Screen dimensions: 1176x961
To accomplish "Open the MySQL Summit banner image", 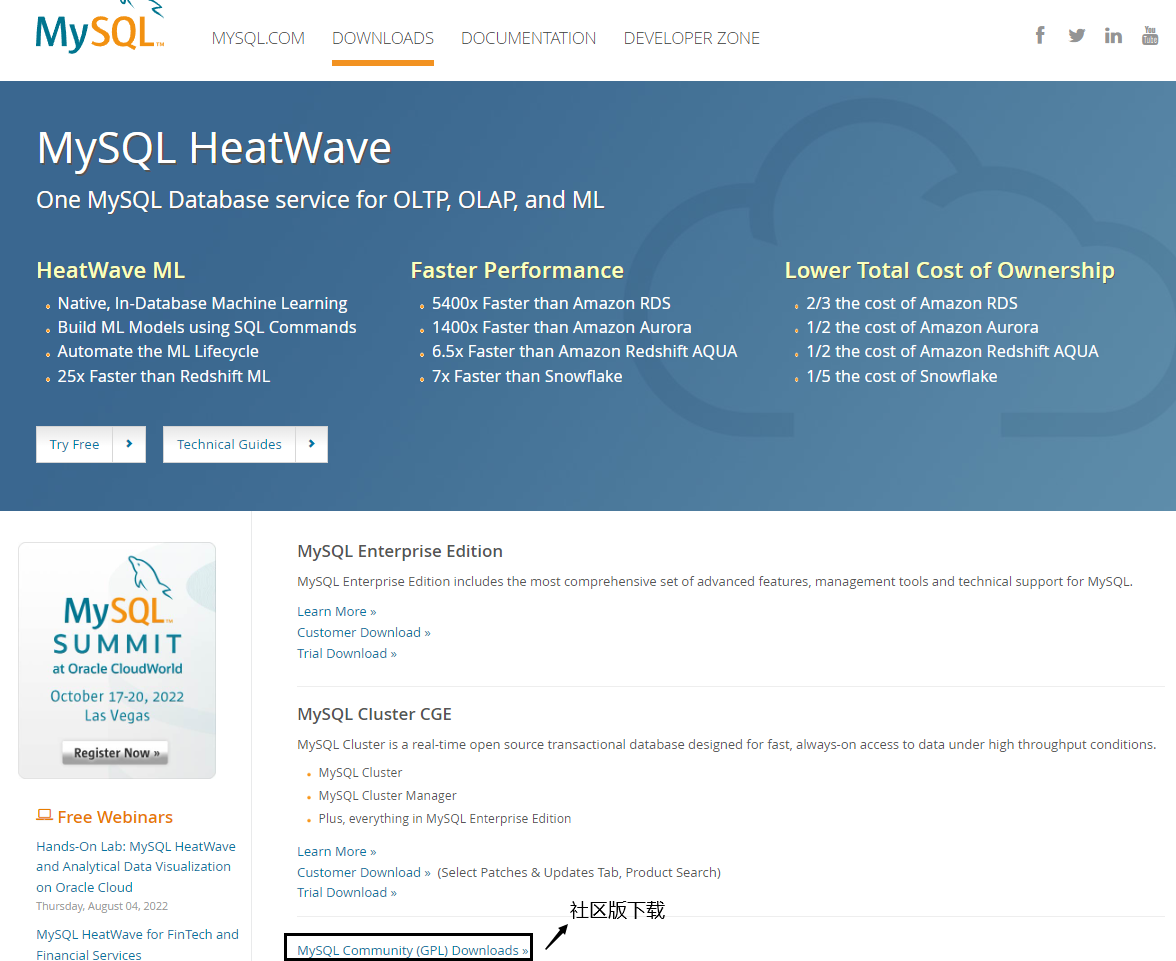I will click(x=117, y=660).
